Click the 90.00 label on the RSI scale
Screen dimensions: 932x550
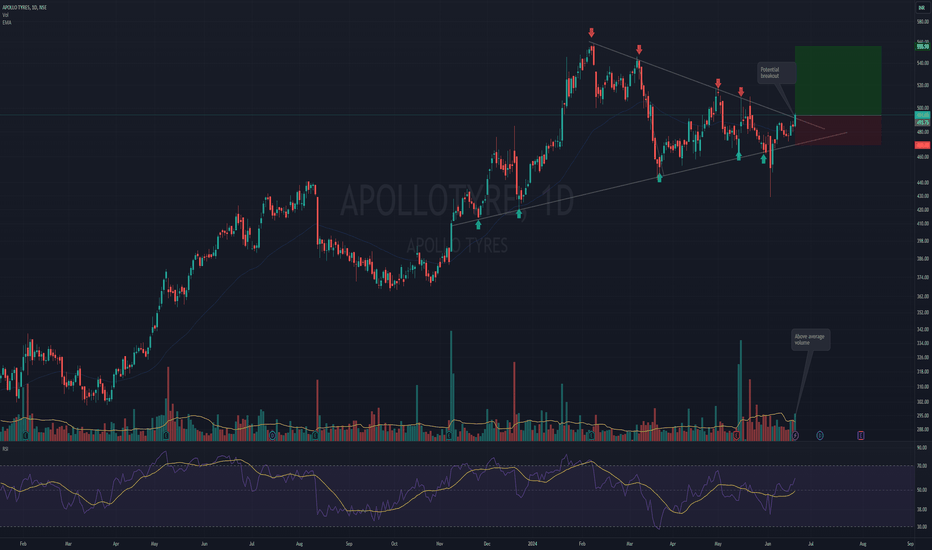pos(922,448)
